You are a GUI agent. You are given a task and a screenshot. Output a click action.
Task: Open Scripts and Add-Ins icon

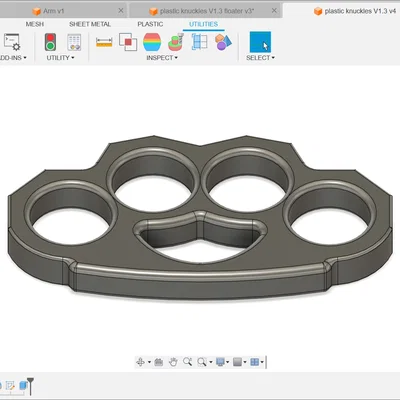pyautogui.click(x=12, y=42)
